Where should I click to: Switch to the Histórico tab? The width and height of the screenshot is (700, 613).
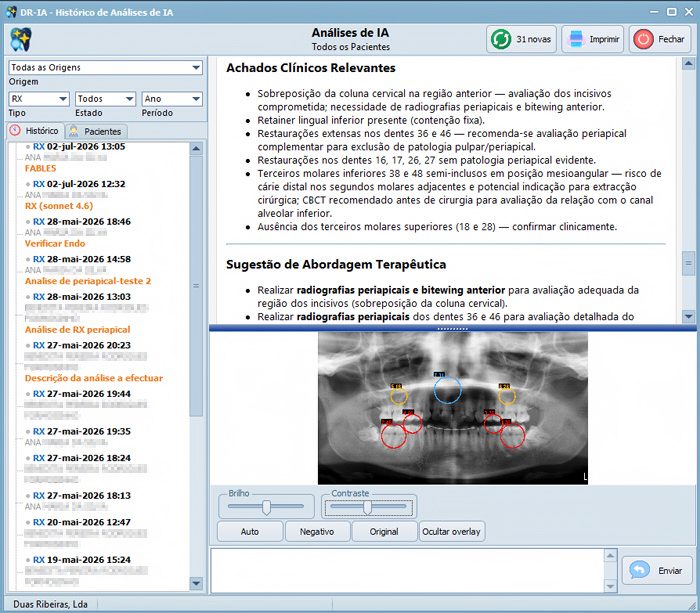pos(36,131)
